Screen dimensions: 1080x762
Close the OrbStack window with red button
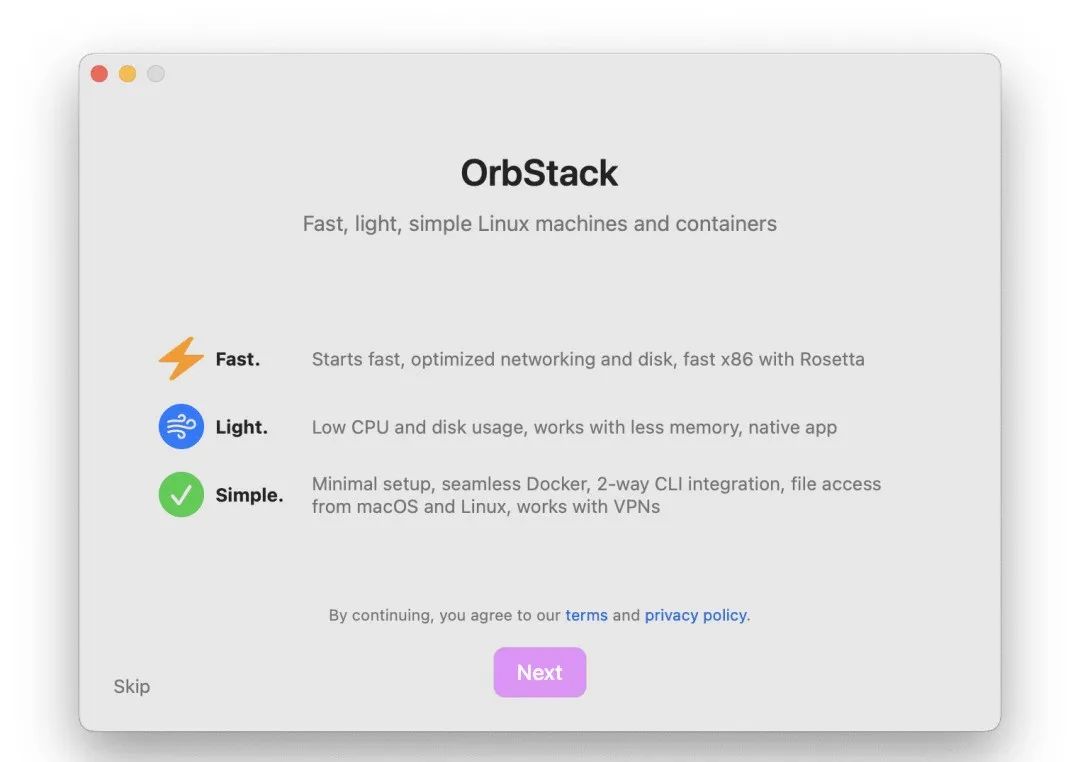point(99,74)
